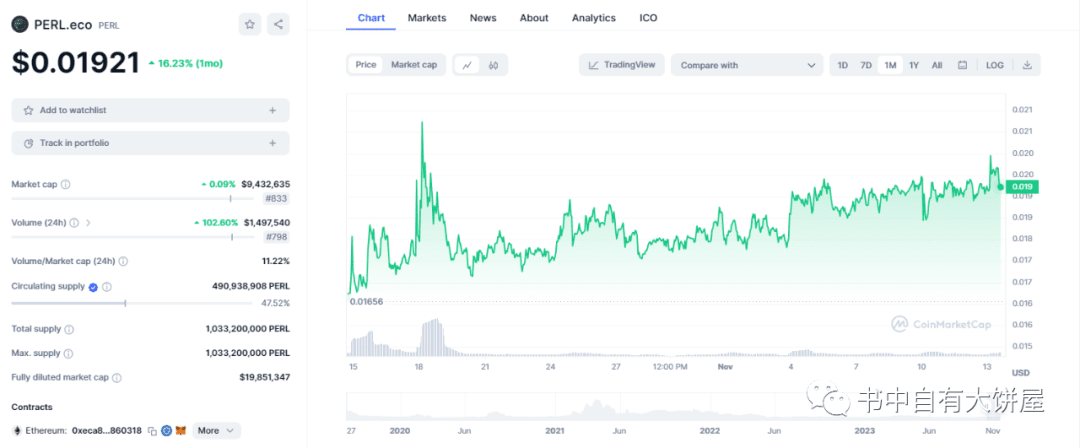This screenshot has height=448, width=1080.
Task: Select the Price chart toggle
Action: pyautogui.click(x=366, y=65)
